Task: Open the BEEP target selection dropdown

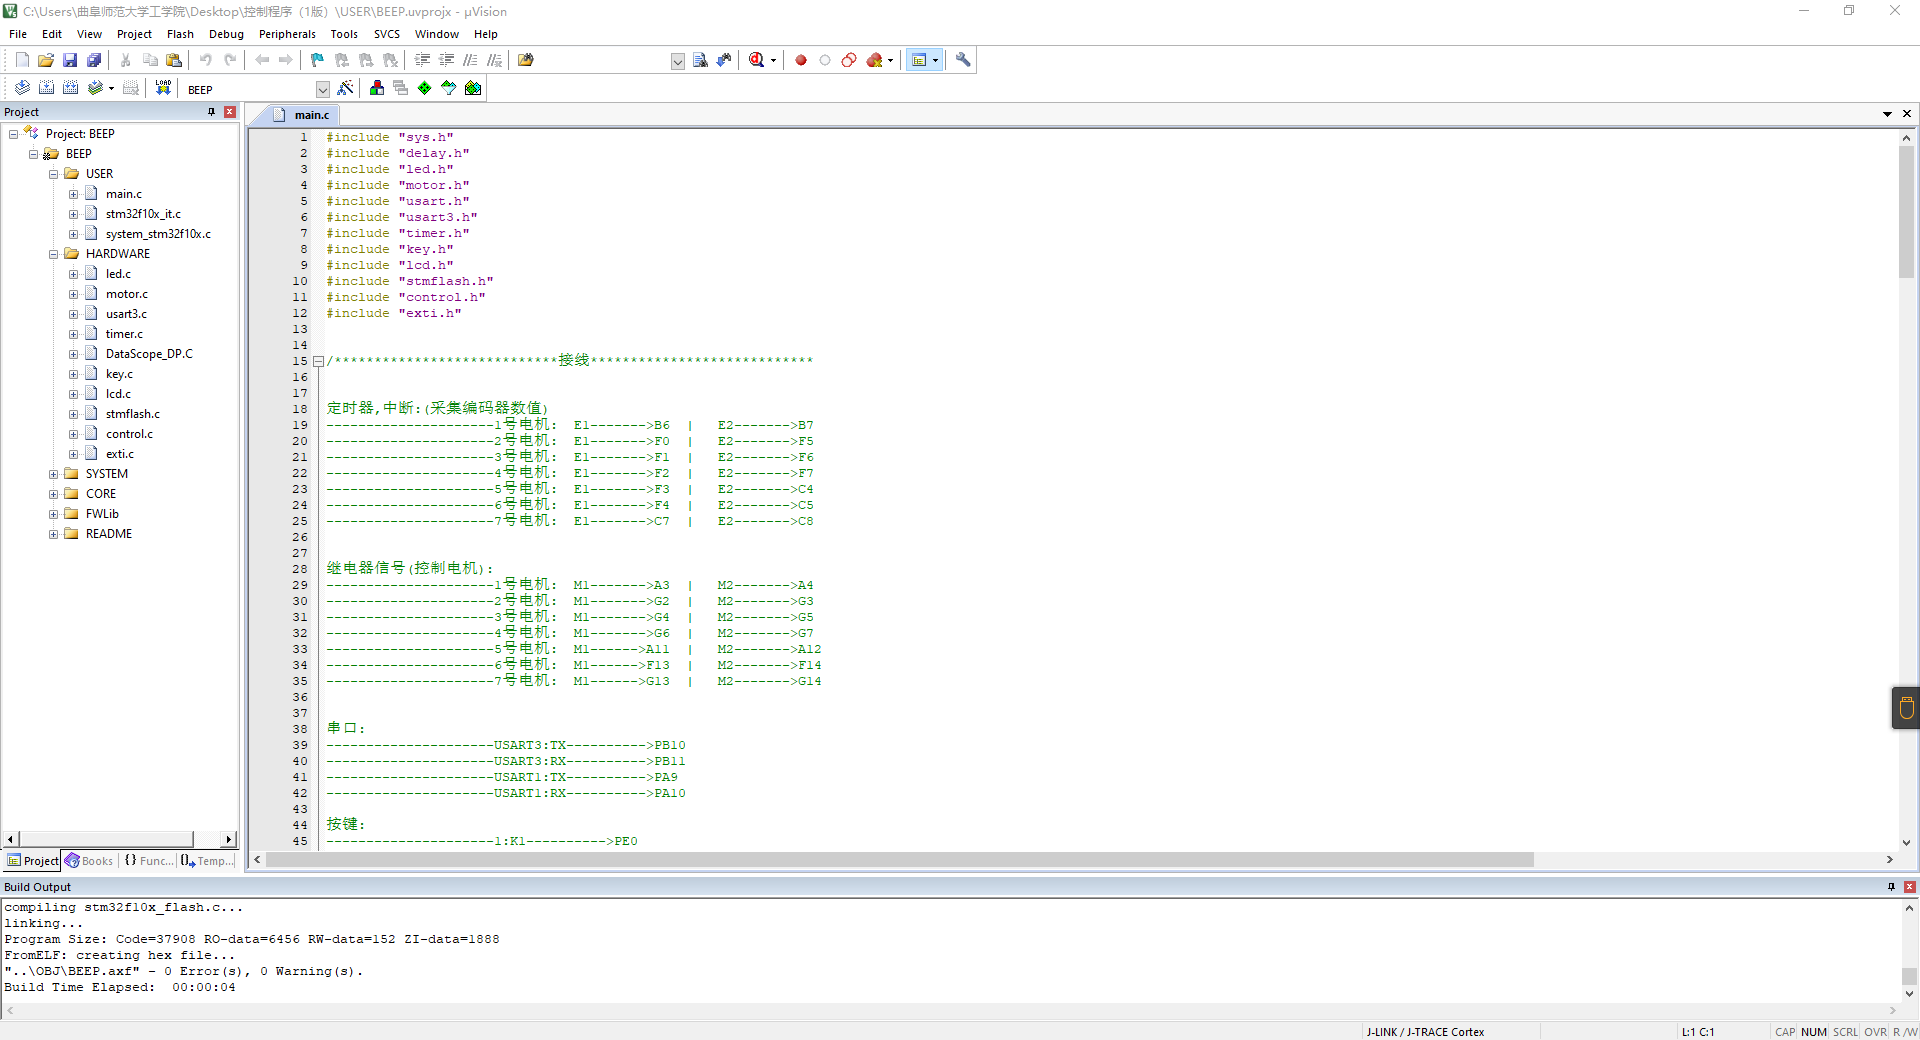Action: click(x=322, y=89)
